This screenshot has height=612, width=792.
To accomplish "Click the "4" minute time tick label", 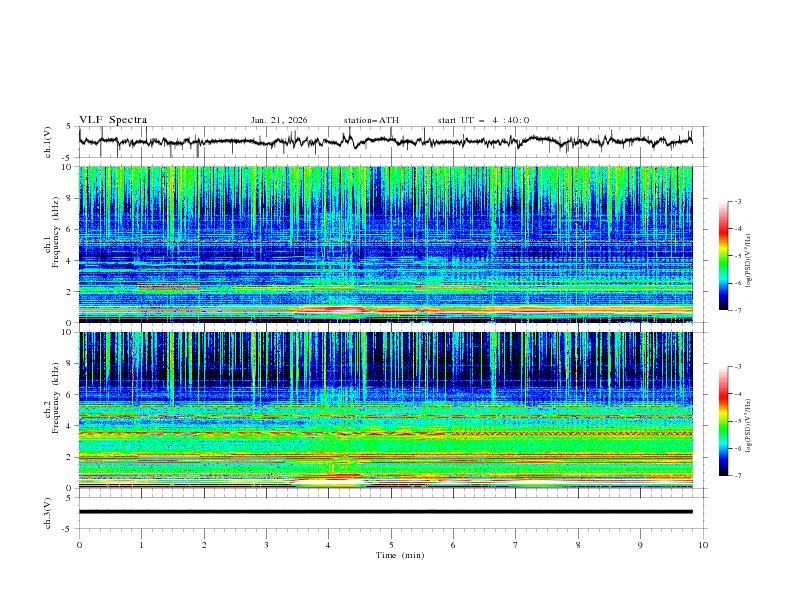I will coord(328,545).
